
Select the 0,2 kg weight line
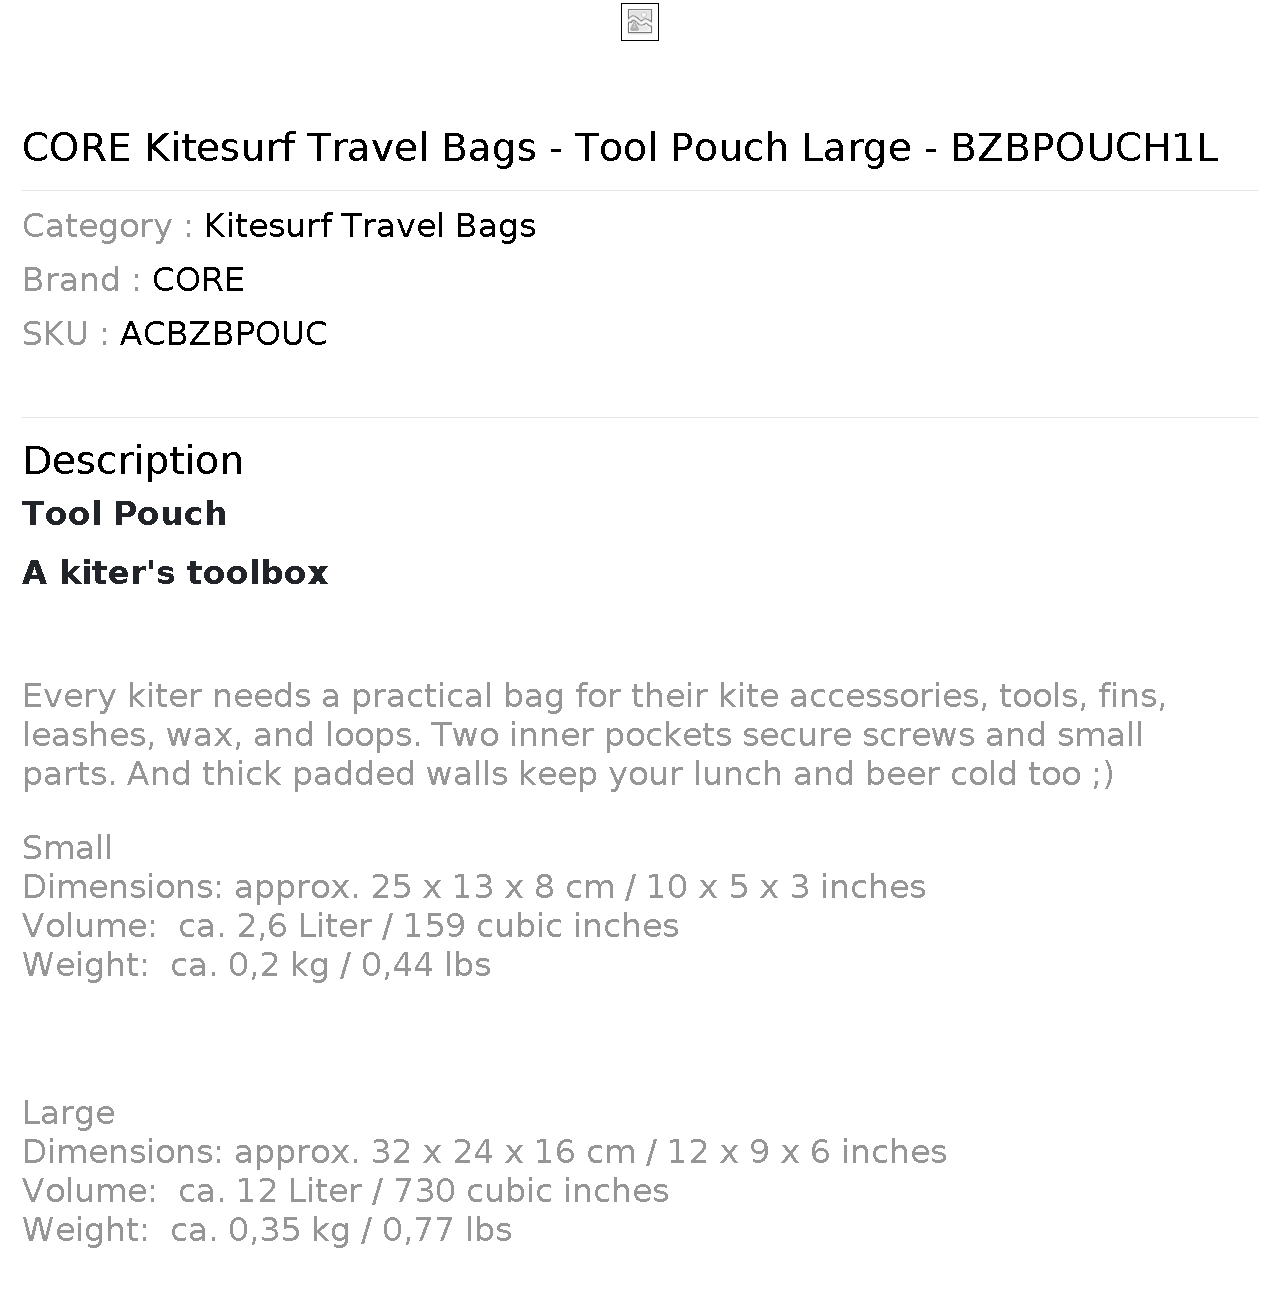(x=257, y=965)
